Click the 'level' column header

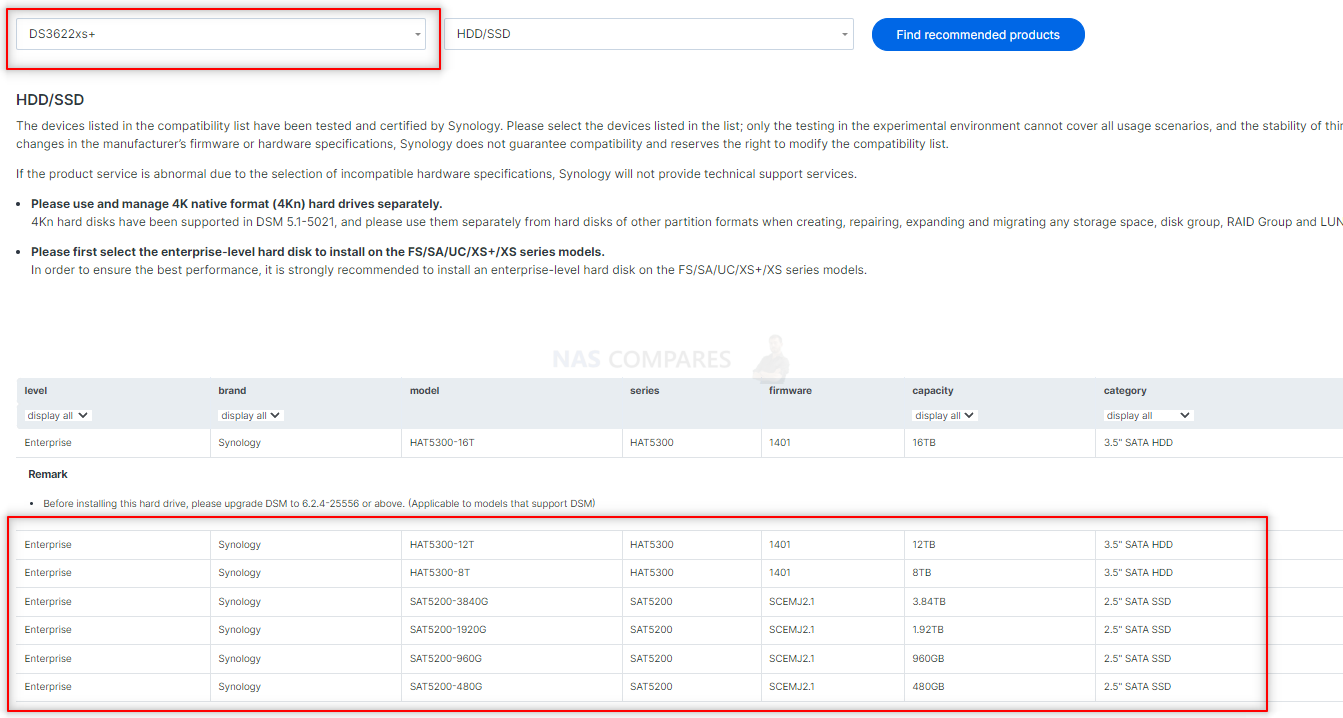point(36,391)
